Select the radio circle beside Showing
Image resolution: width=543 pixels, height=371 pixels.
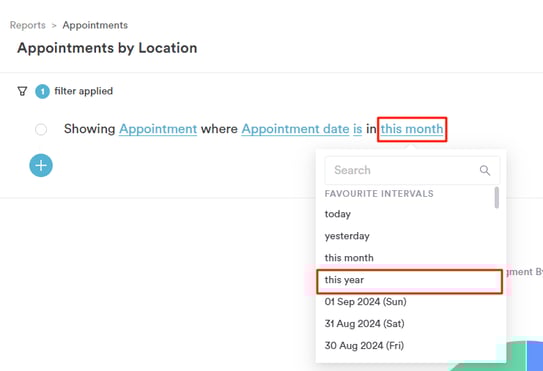click(x=41, y=129)
